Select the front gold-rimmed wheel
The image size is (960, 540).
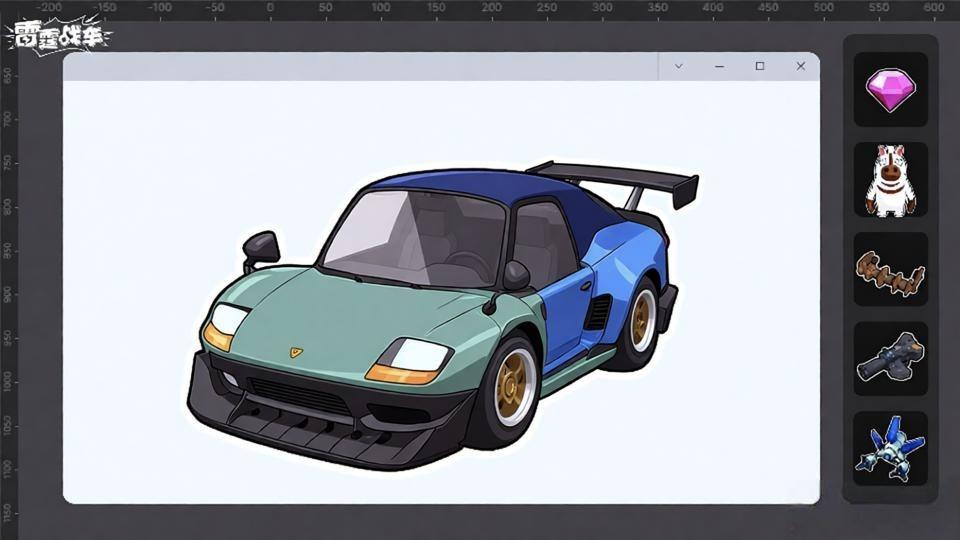(x=514, y=386)
